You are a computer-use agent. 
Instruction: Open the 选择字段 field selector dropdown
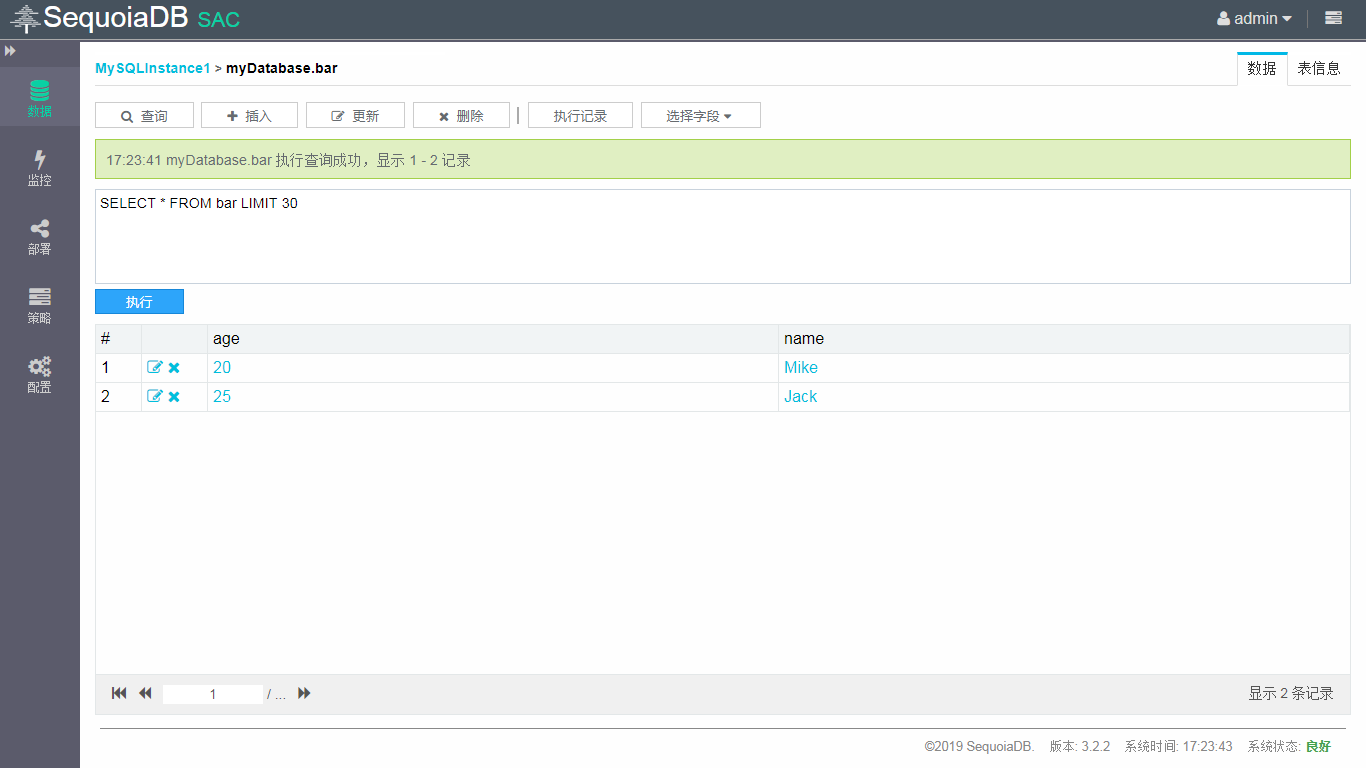pos(700,116)
